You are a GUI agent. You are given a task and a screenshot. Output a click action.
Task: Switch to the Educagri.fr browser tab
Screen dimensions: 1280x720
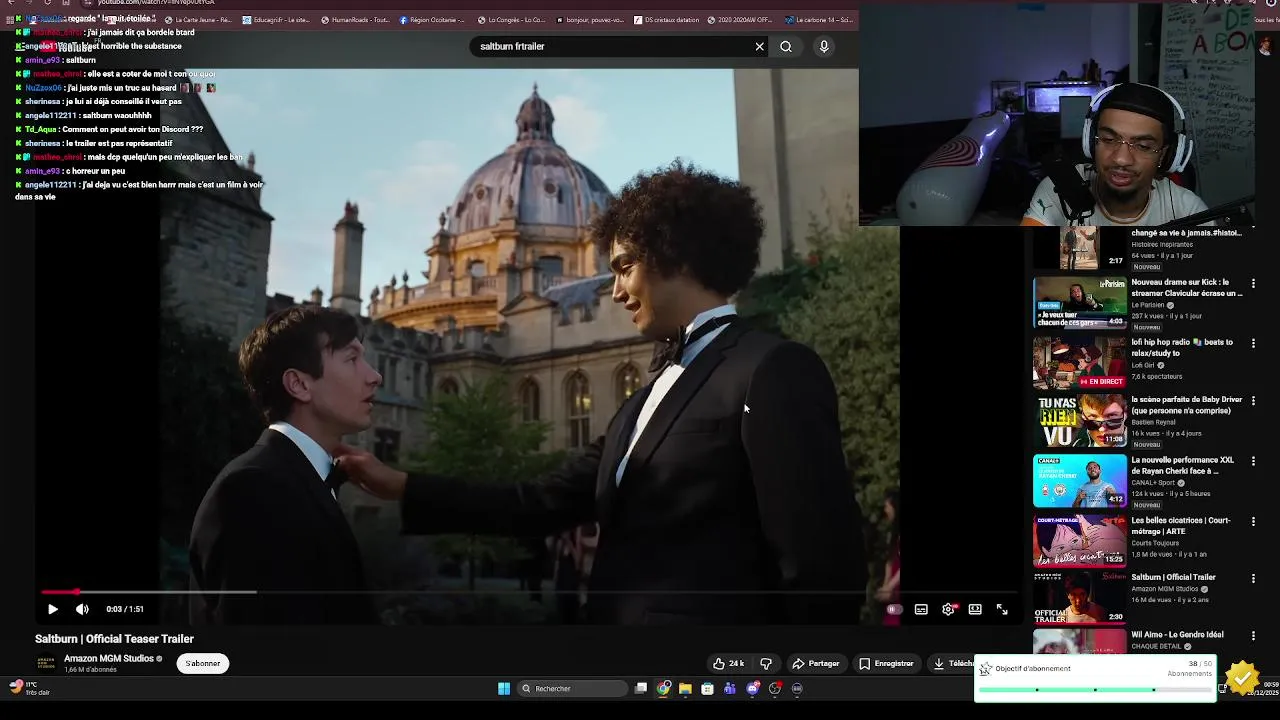tap(275, 19)
